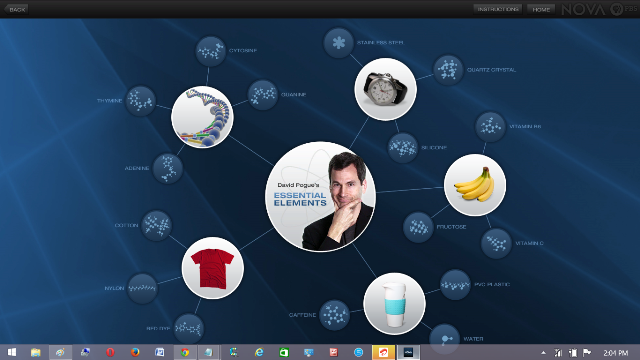This screenshot has height=360, width=640.
Task: Switch to Google Chrome in taskbar
Action: tap(185, 352)
